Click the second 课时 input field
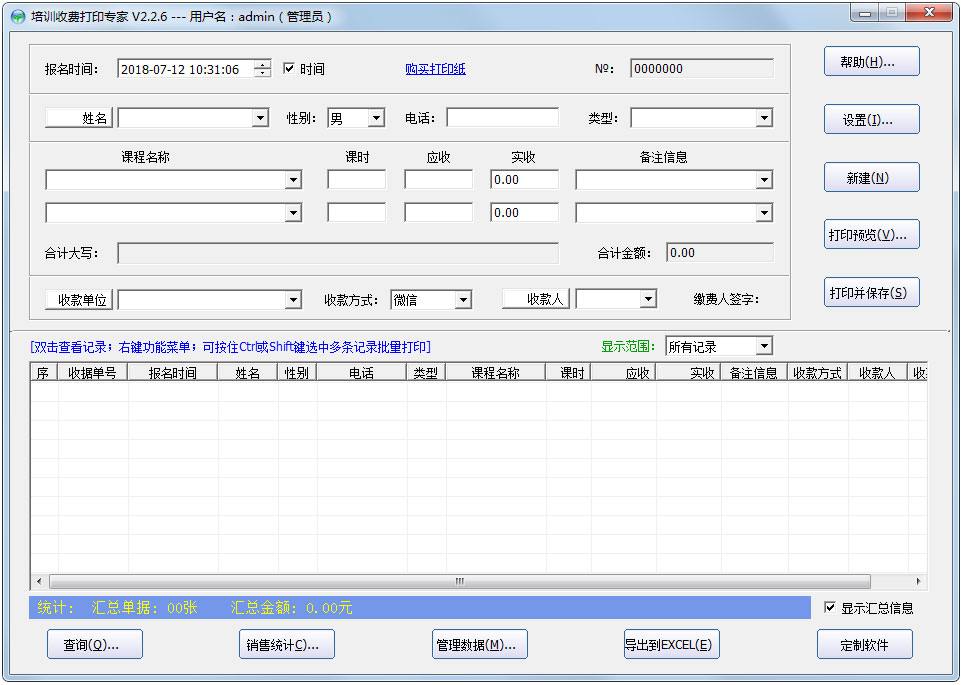This screenshot has height=685, width=963. click(x=357, y=213)
